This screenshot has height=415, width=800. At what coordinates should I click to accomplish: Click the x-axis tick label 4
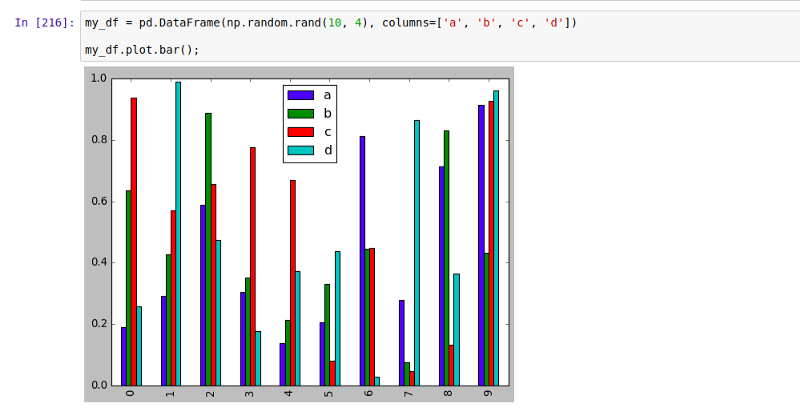point(289,393)
